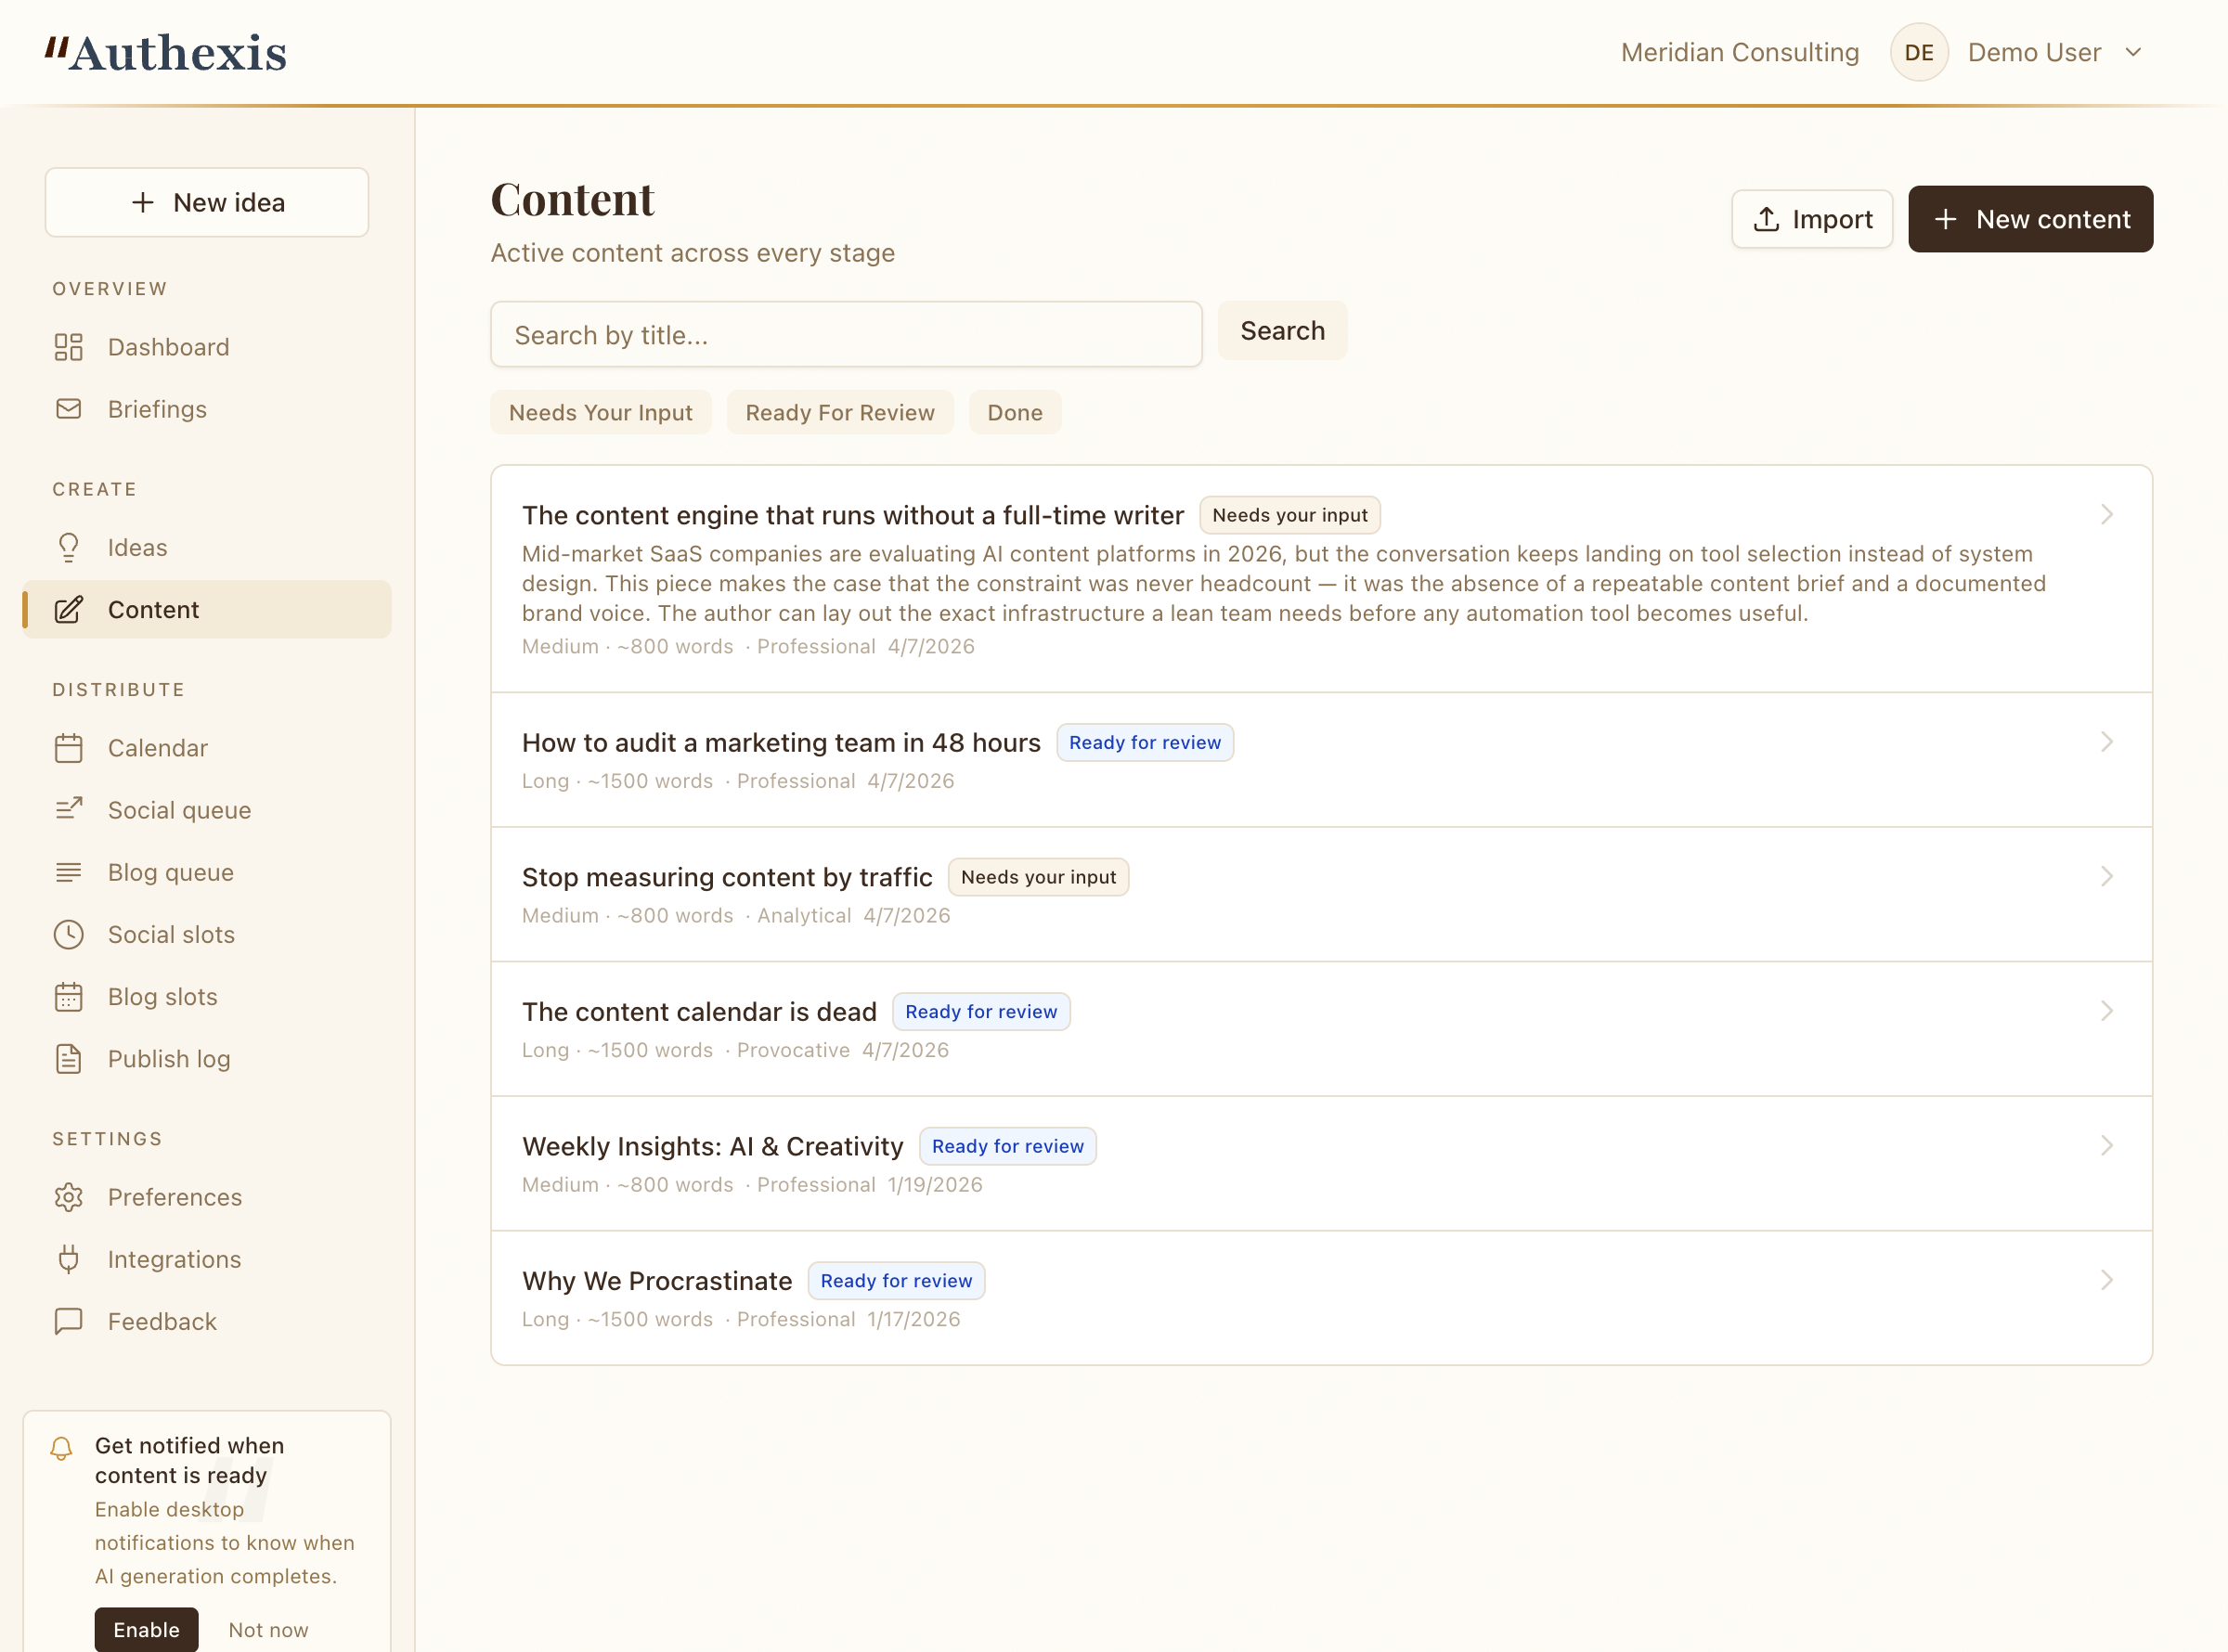This screenshot has height=1652, width=2228.
Task: Click the Preferences gear icon
Action: click(68, 1197)
